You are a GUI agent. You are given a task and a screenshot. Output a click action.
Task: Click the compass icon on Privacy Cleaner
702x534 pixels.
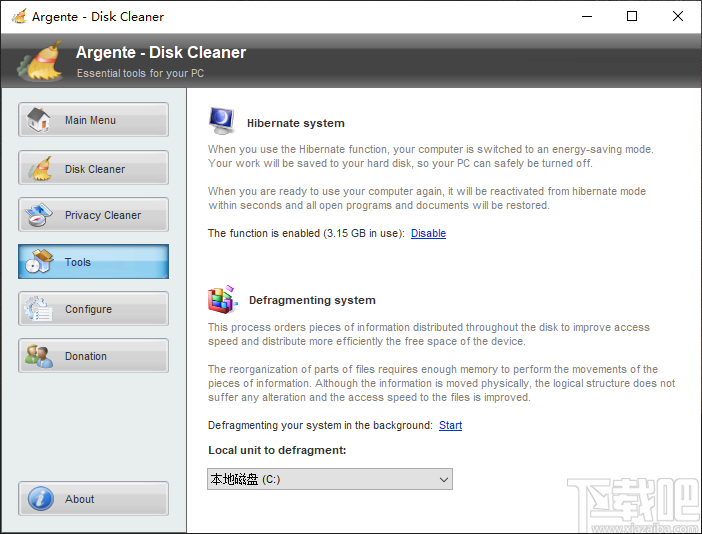[39, 215]
